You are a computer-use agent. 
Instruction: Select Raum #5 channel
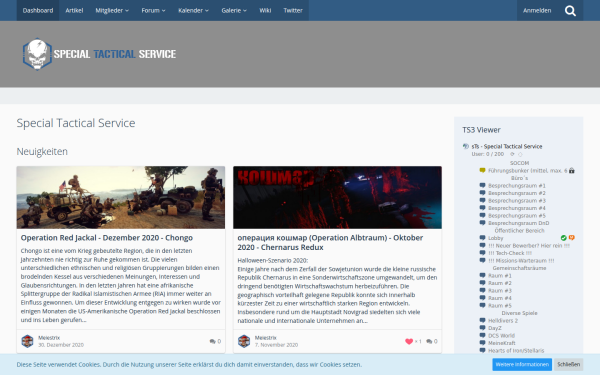tap(500, 305)
